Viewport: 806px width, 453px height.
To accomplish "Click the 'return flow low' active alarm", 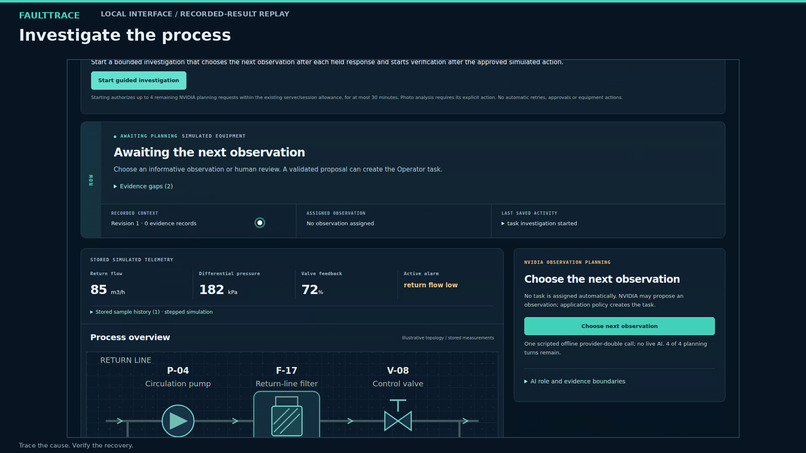I will (430, 285).
